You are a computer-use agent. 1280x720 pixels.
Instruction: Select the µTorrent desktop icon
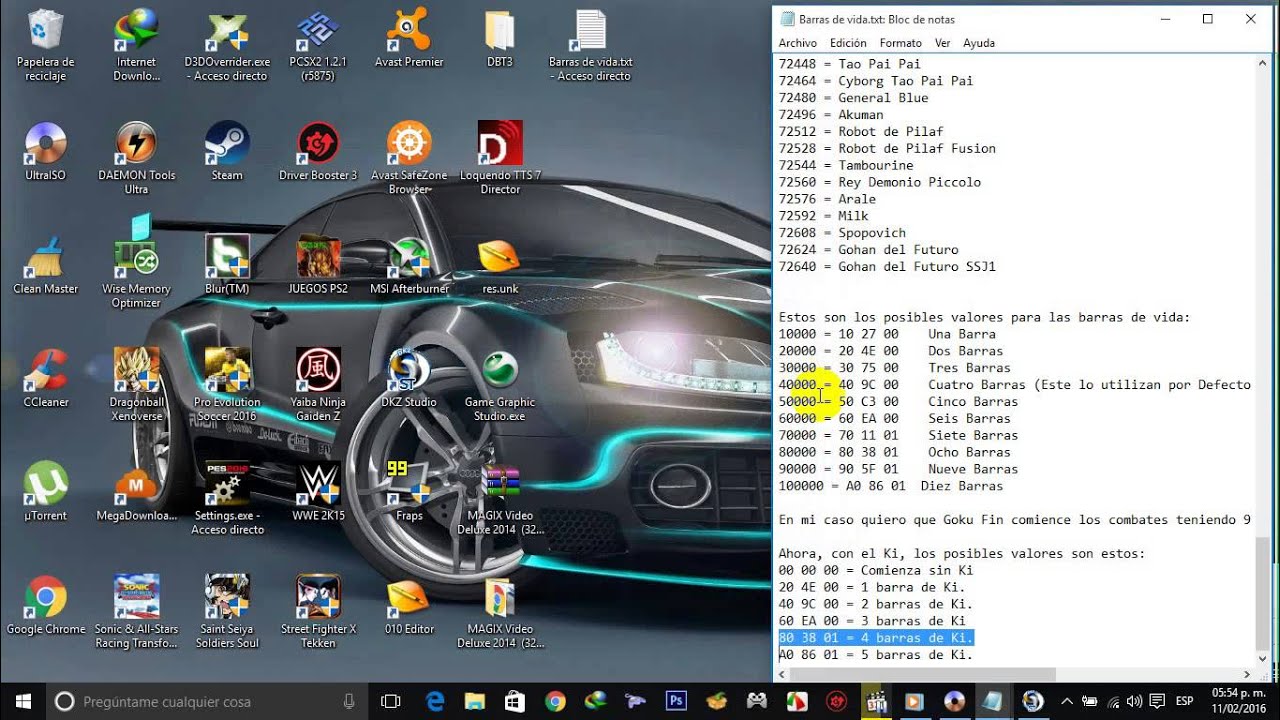tap(45, 493)
